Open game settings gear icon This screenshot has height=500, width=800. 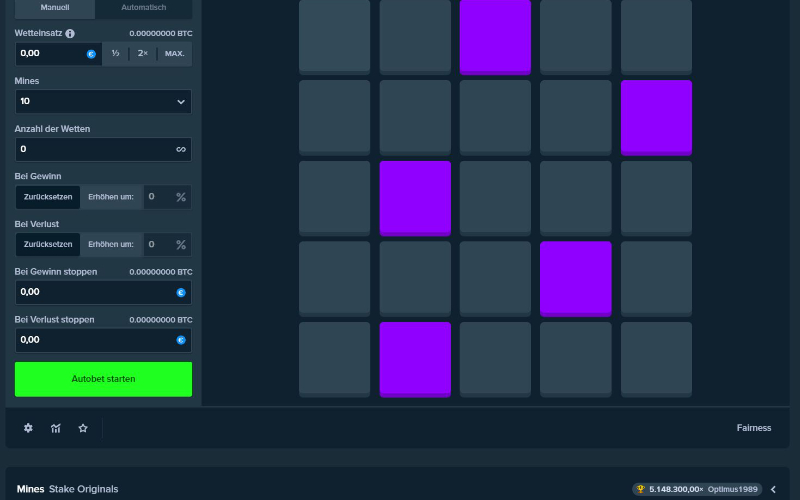[x=28, y=428]
